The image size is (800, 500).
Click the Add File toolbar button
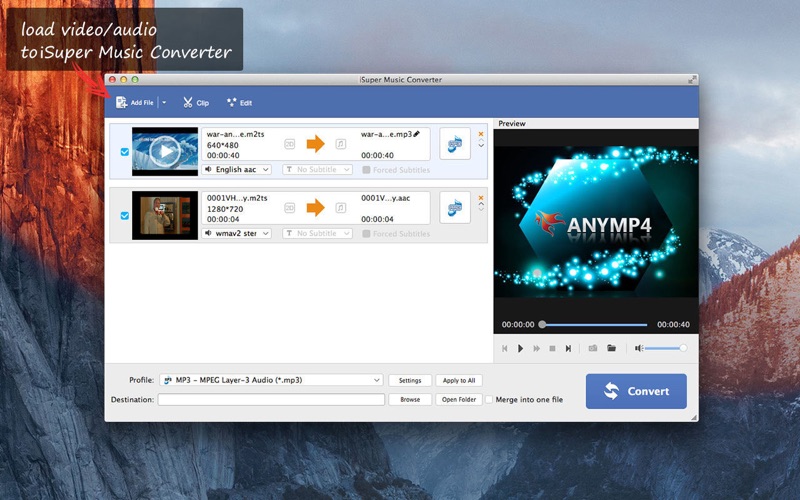[x=135, y=103]
